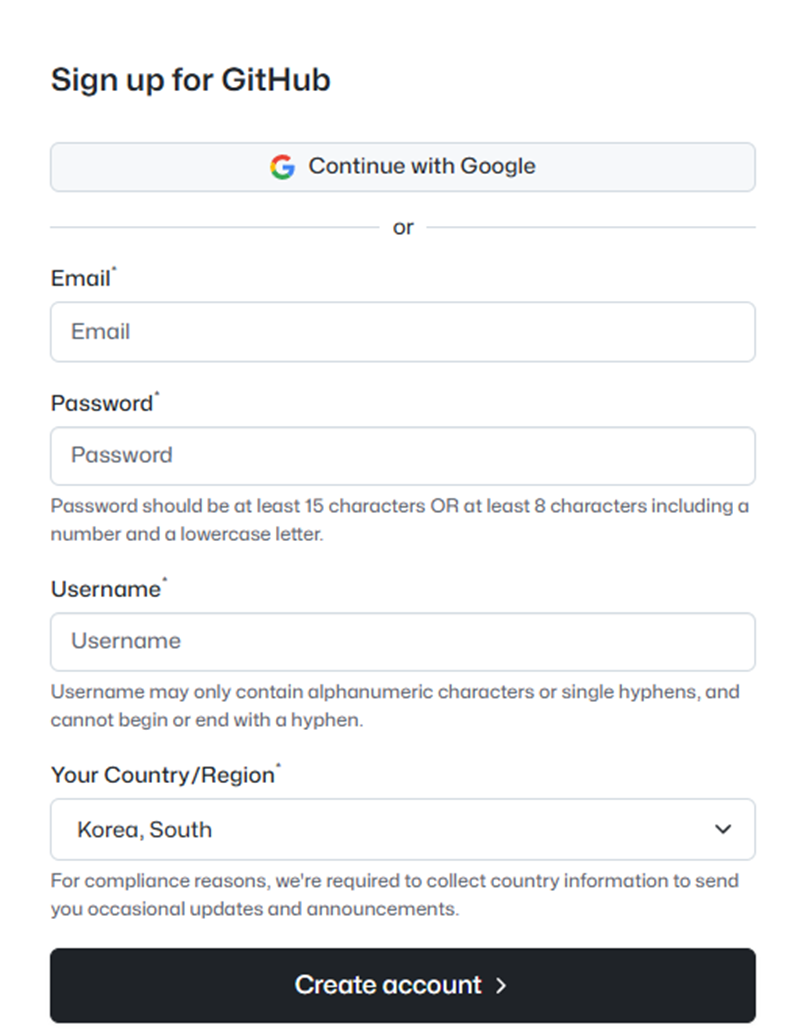Choose Continue with Google sign-up
The image size is (795, 1034).
(403, 167)
